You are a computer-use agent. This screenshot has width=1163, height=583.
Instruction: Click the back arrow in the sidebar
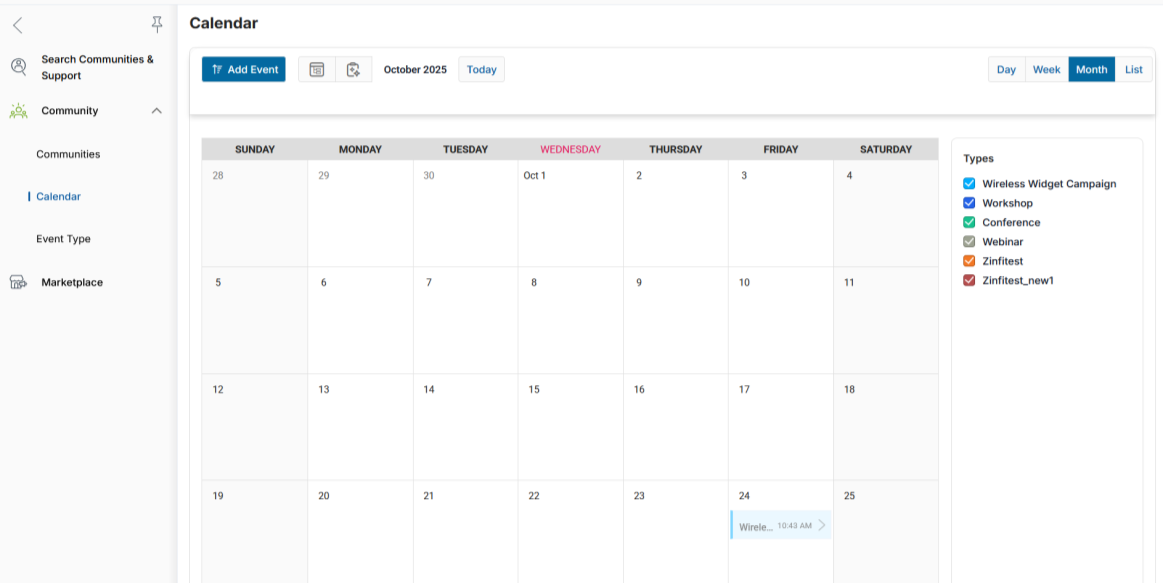[x=18, y=25]
